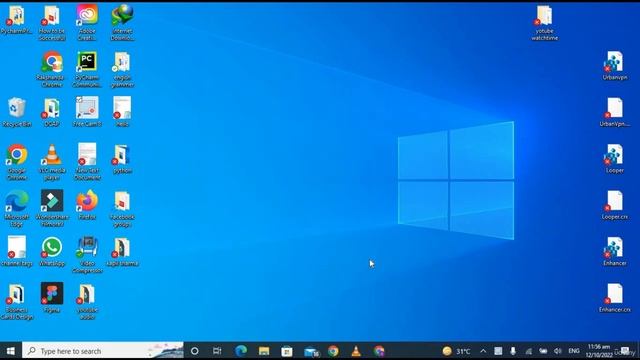This screenshot has width=640, height=360.
Task: Open File Explorer from the taskbar
Action: coord(264,351)
